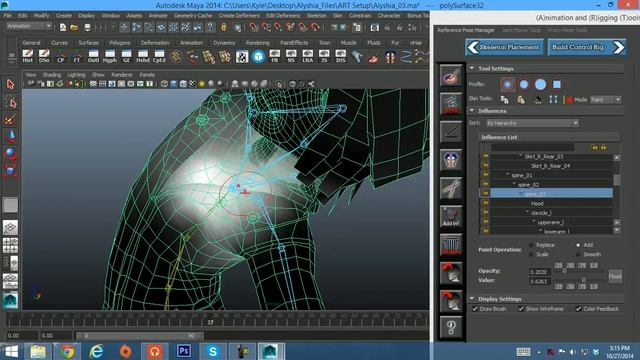
Task: Open the paint skin weights ART tool icon
Action: (451, 75)
